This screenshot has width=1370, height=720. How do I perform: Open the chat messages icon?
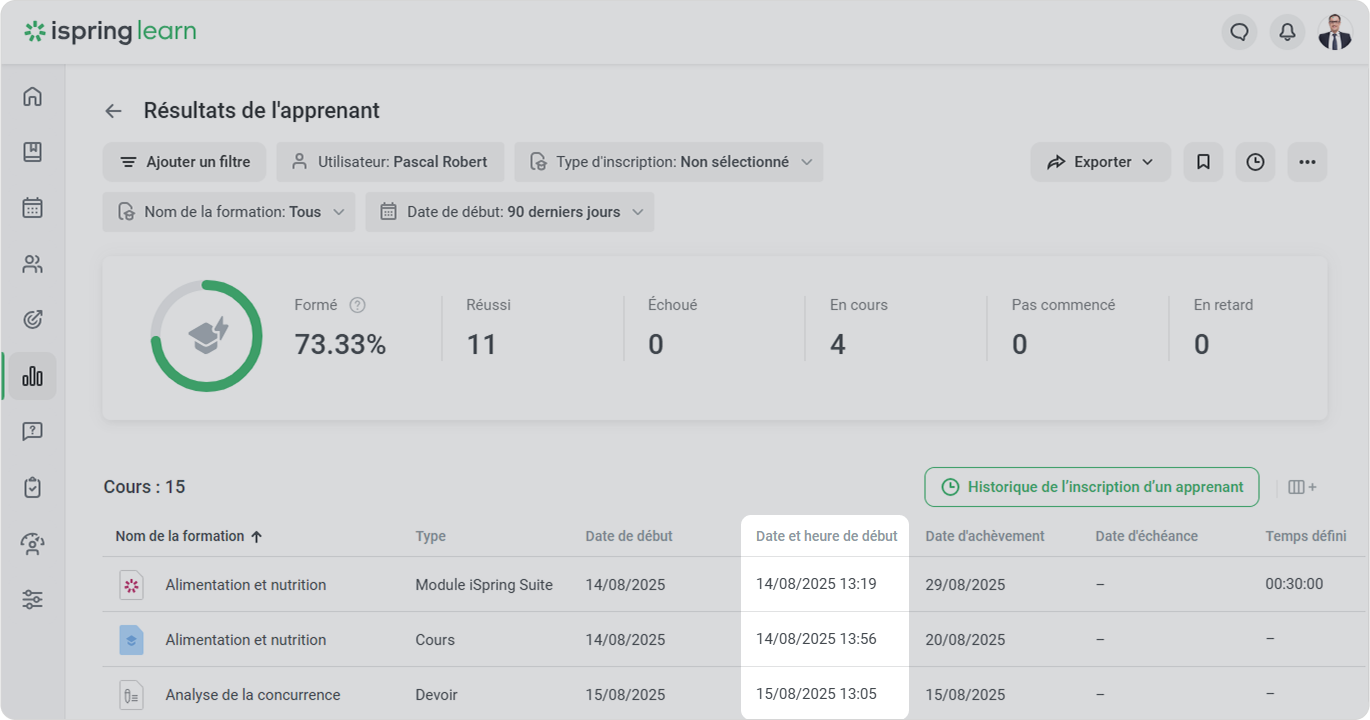tap(1239, 32)
